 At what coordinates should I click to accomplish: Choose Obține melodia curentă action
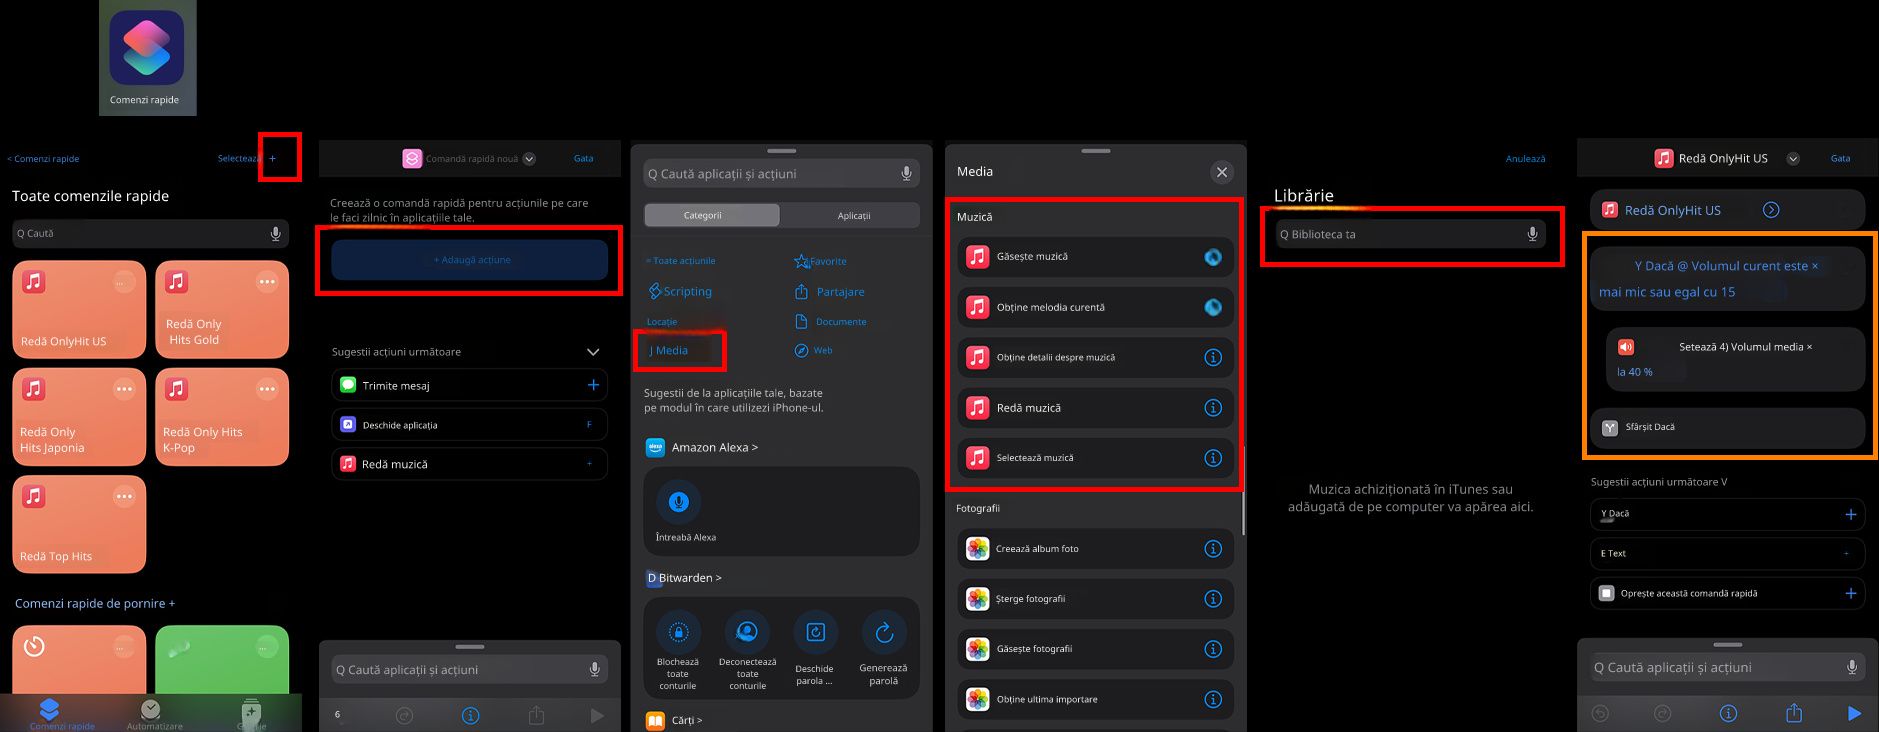[x=1095, y=307]
